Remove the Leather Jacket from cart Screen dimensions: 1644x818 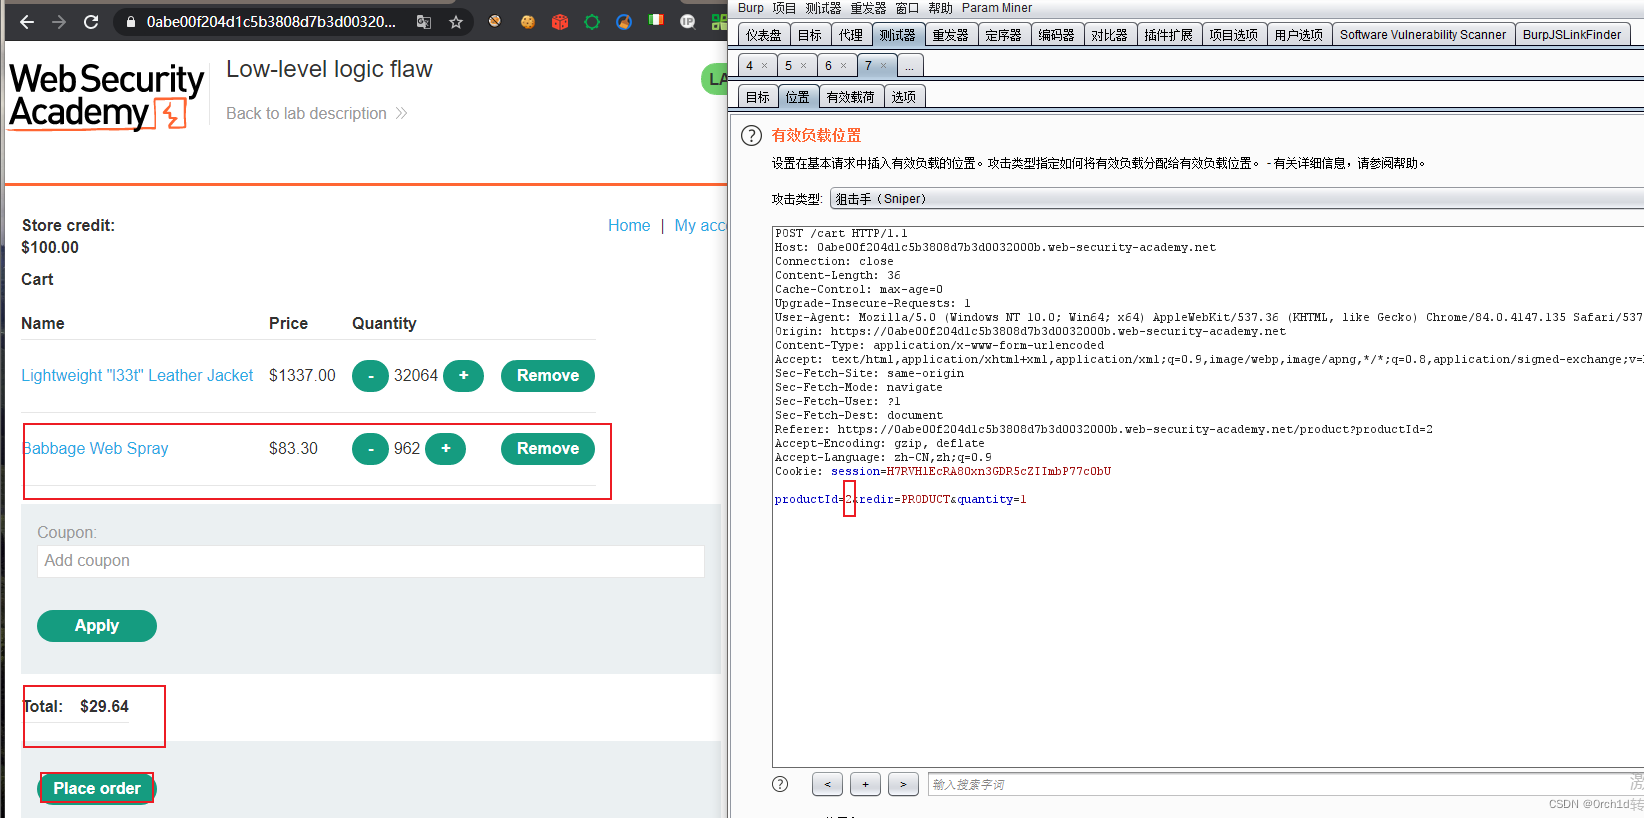(x=548, y=376)
